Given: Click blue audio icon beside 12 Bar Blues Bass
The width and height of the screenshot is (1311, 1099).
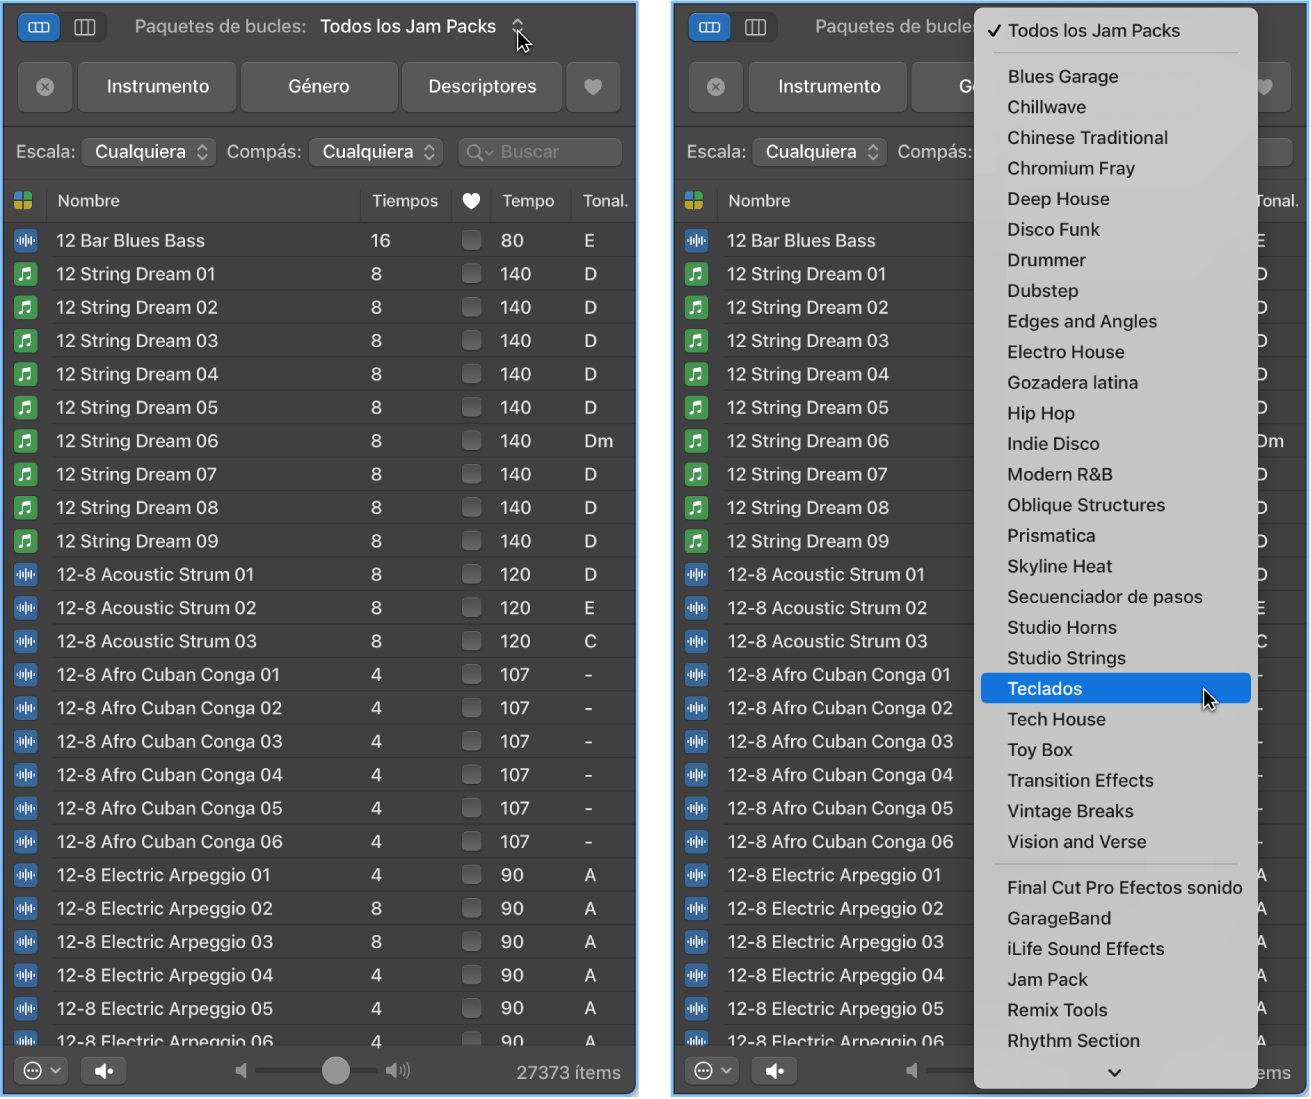Looking at the screenshot, I should (26, 241).
